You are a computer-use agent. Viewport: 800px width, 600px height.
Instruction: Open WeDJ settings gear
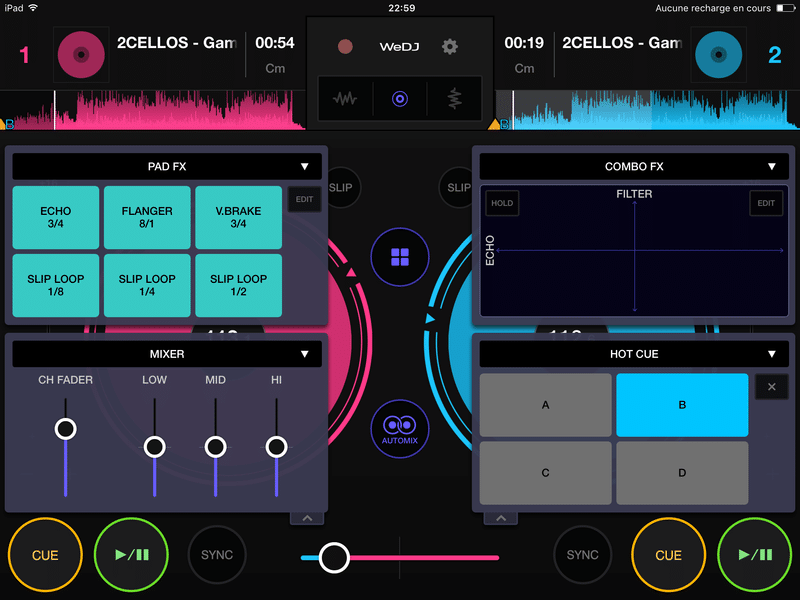449,47
